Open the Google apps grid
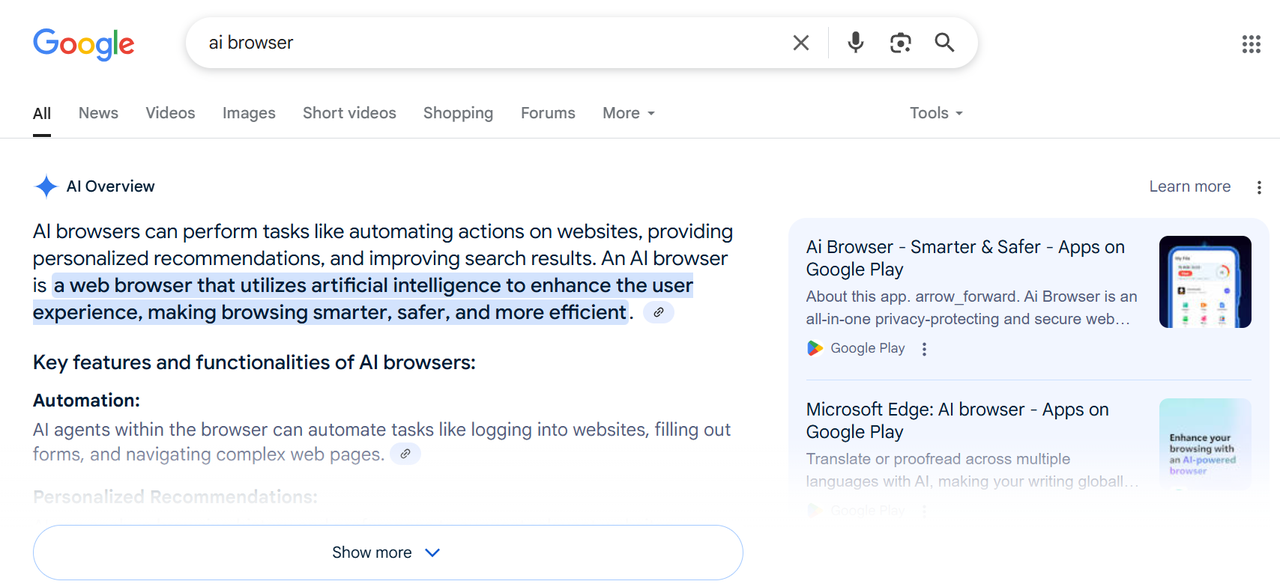1280x584 pixels. click(1251, 43)
